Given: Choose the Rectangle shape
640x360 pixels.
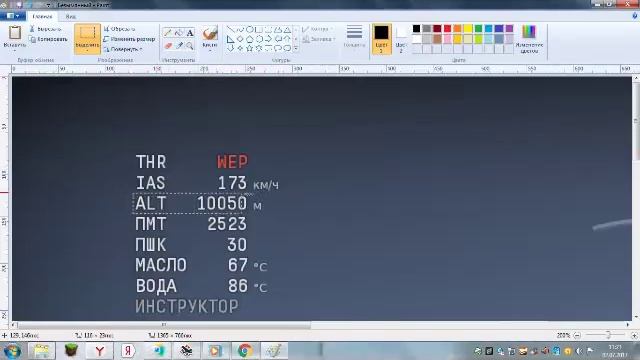Looking at the screenshot, I should click(259, 29).
